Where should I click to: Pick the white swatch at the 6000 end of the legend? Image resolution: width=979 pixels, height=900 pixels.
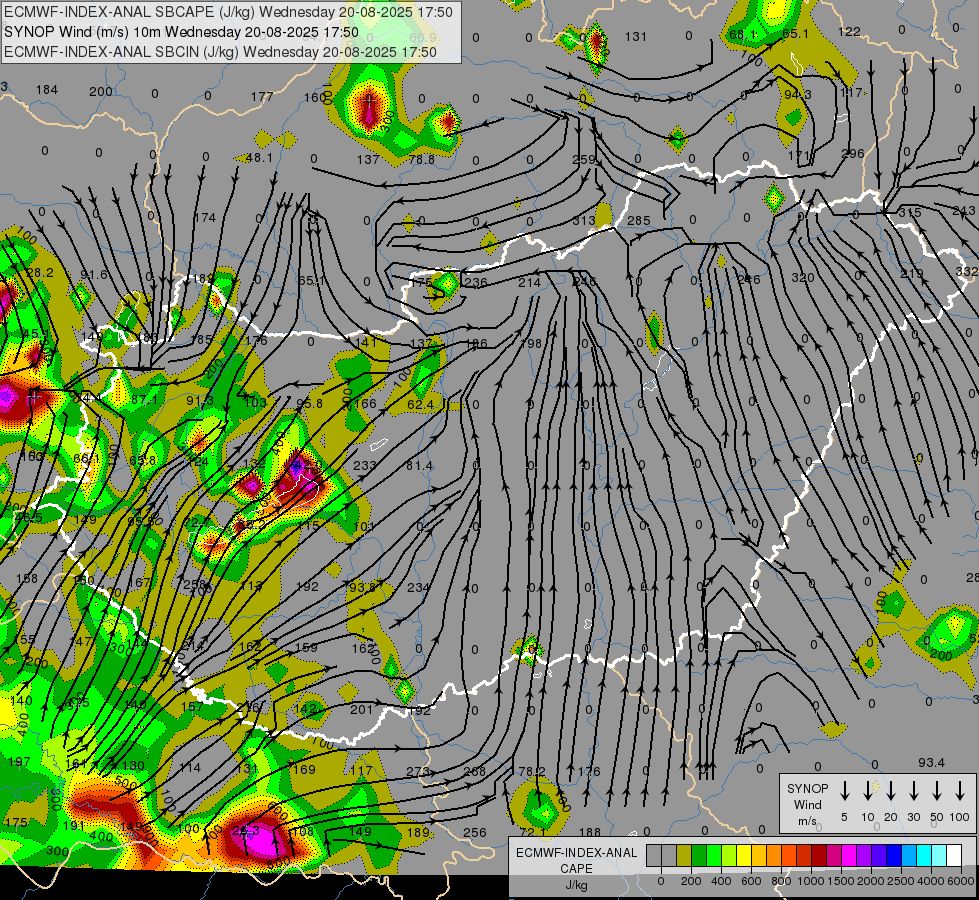(955, 856)
